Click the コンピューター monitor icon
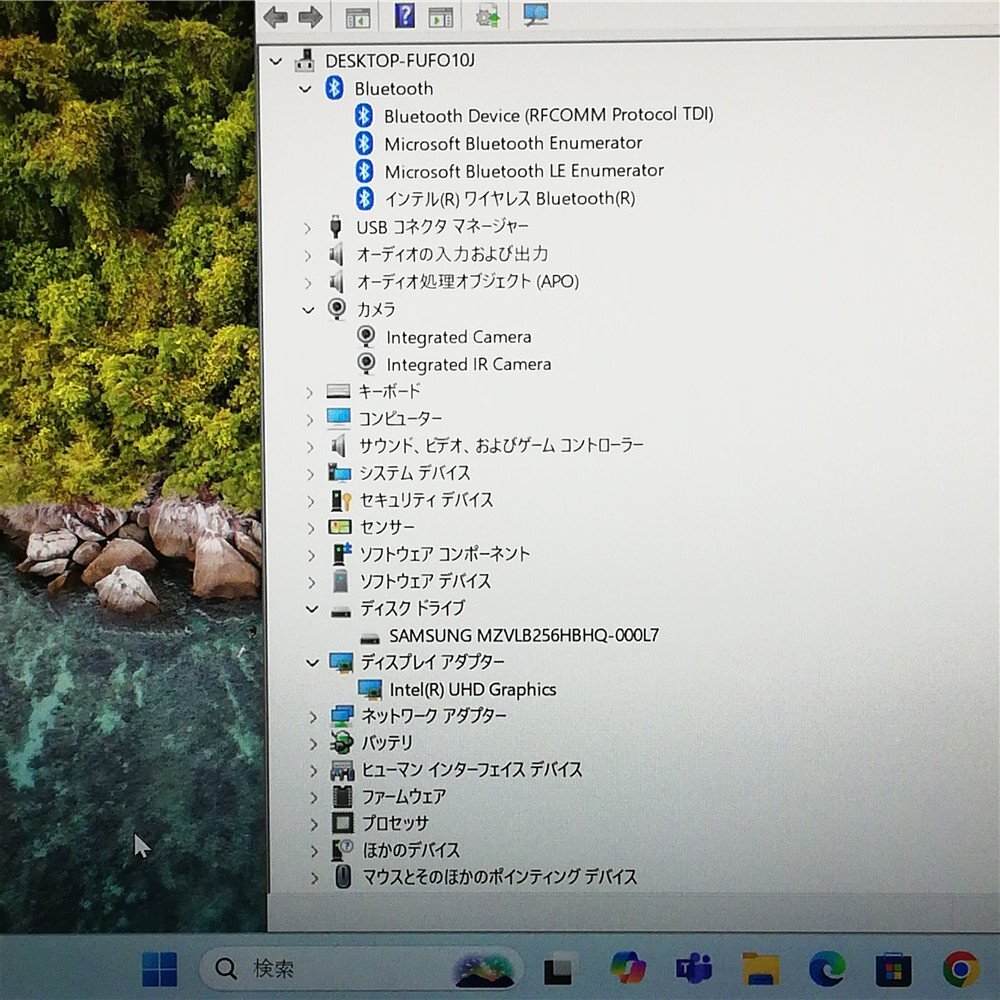 coord(339,418)
